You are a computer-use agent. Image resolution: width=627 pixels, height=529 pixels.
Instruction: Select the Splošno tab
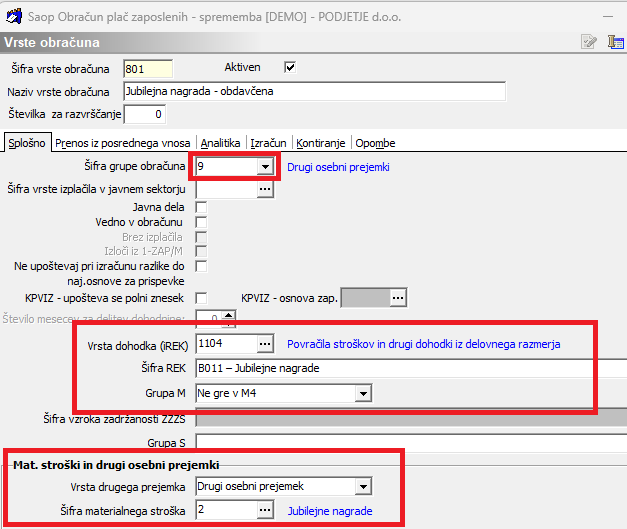point(27,143)
